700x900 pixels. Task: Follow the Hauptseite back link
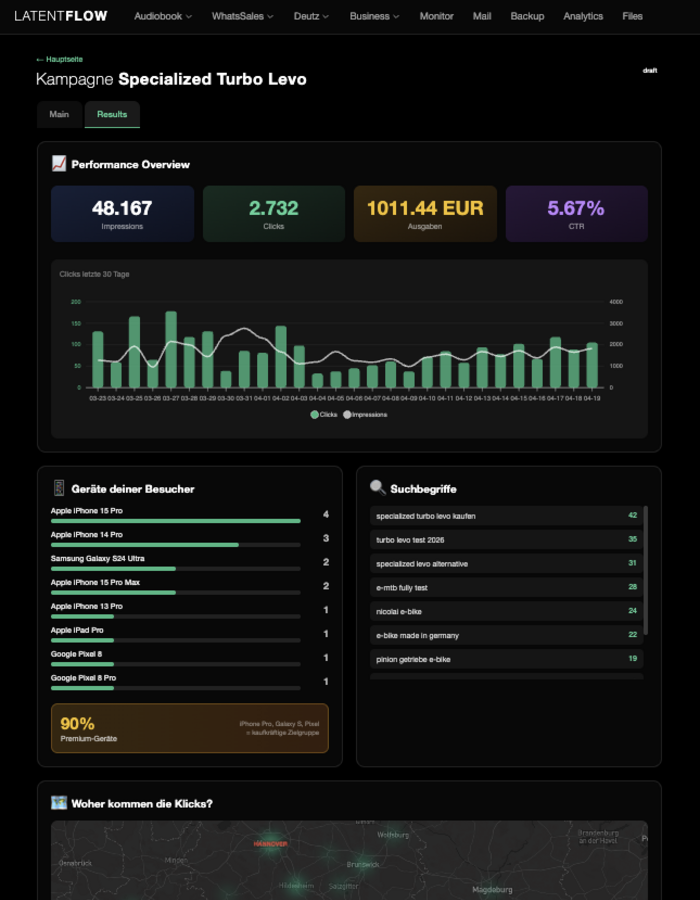(x=59, y=60)
